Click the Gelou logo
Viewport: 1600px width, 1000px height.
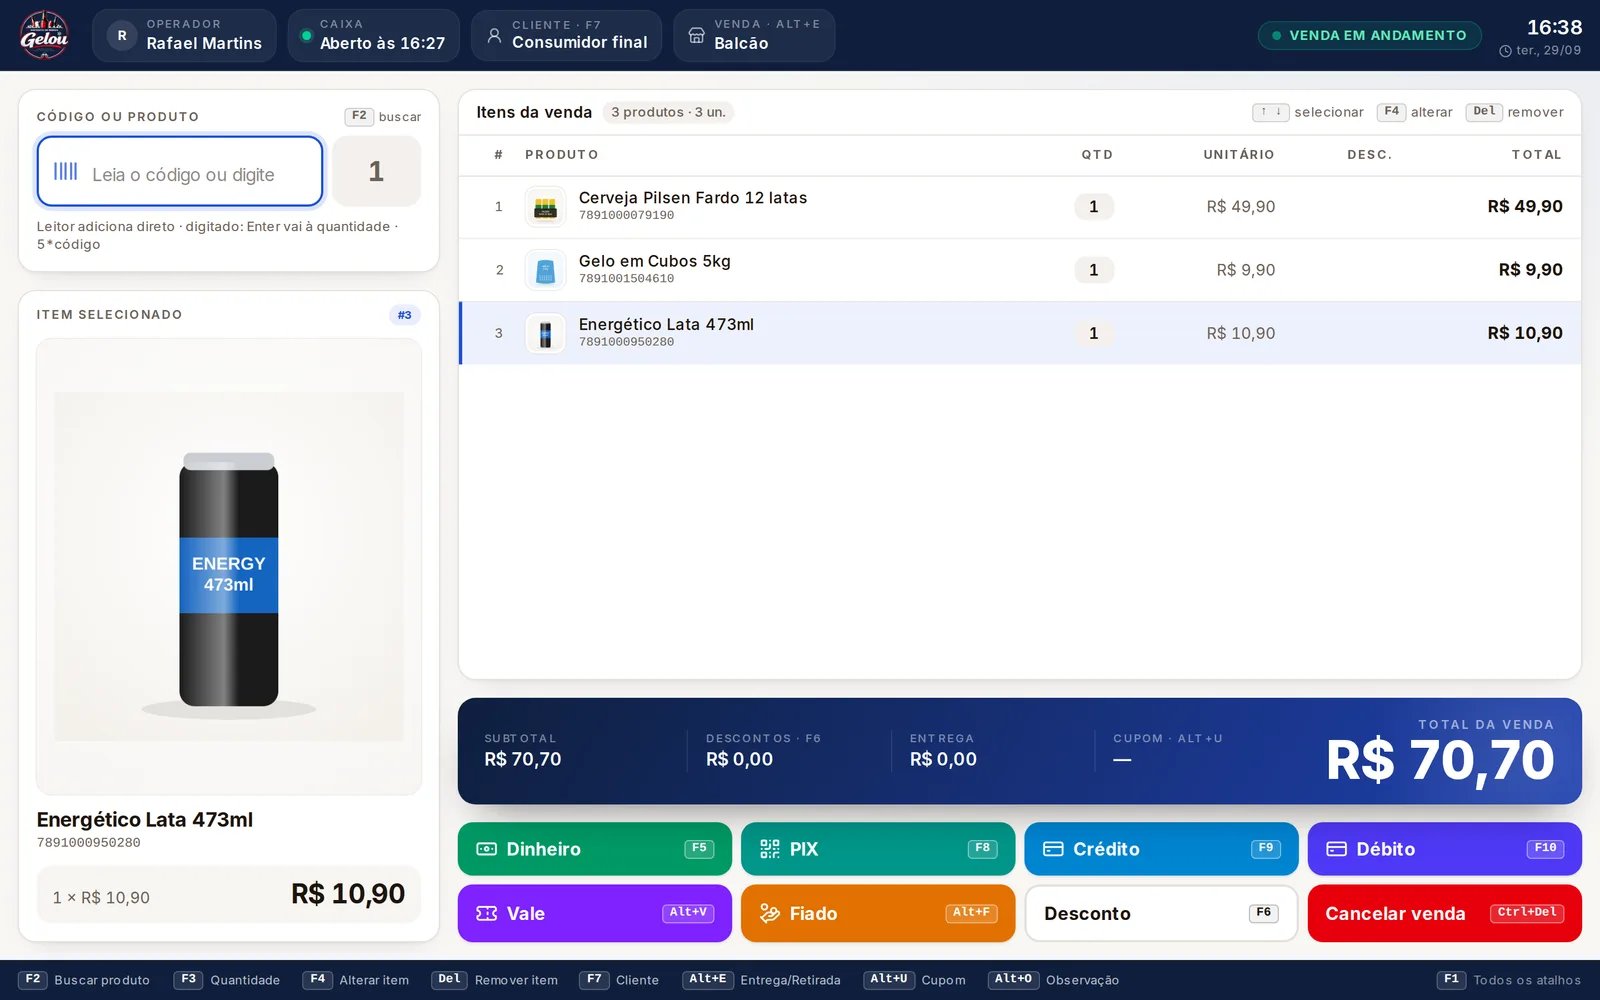coord(44,35)
